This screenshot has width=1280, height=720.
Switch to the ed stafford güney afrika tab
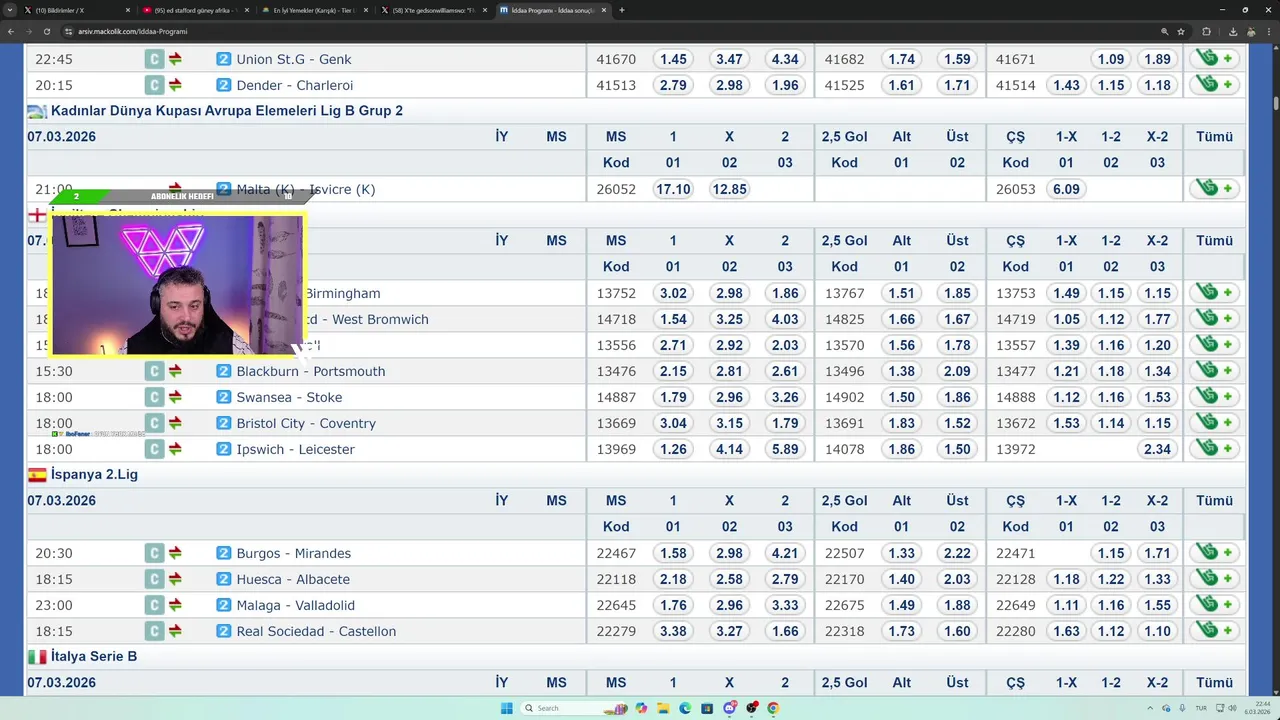(x=195, y=10)
